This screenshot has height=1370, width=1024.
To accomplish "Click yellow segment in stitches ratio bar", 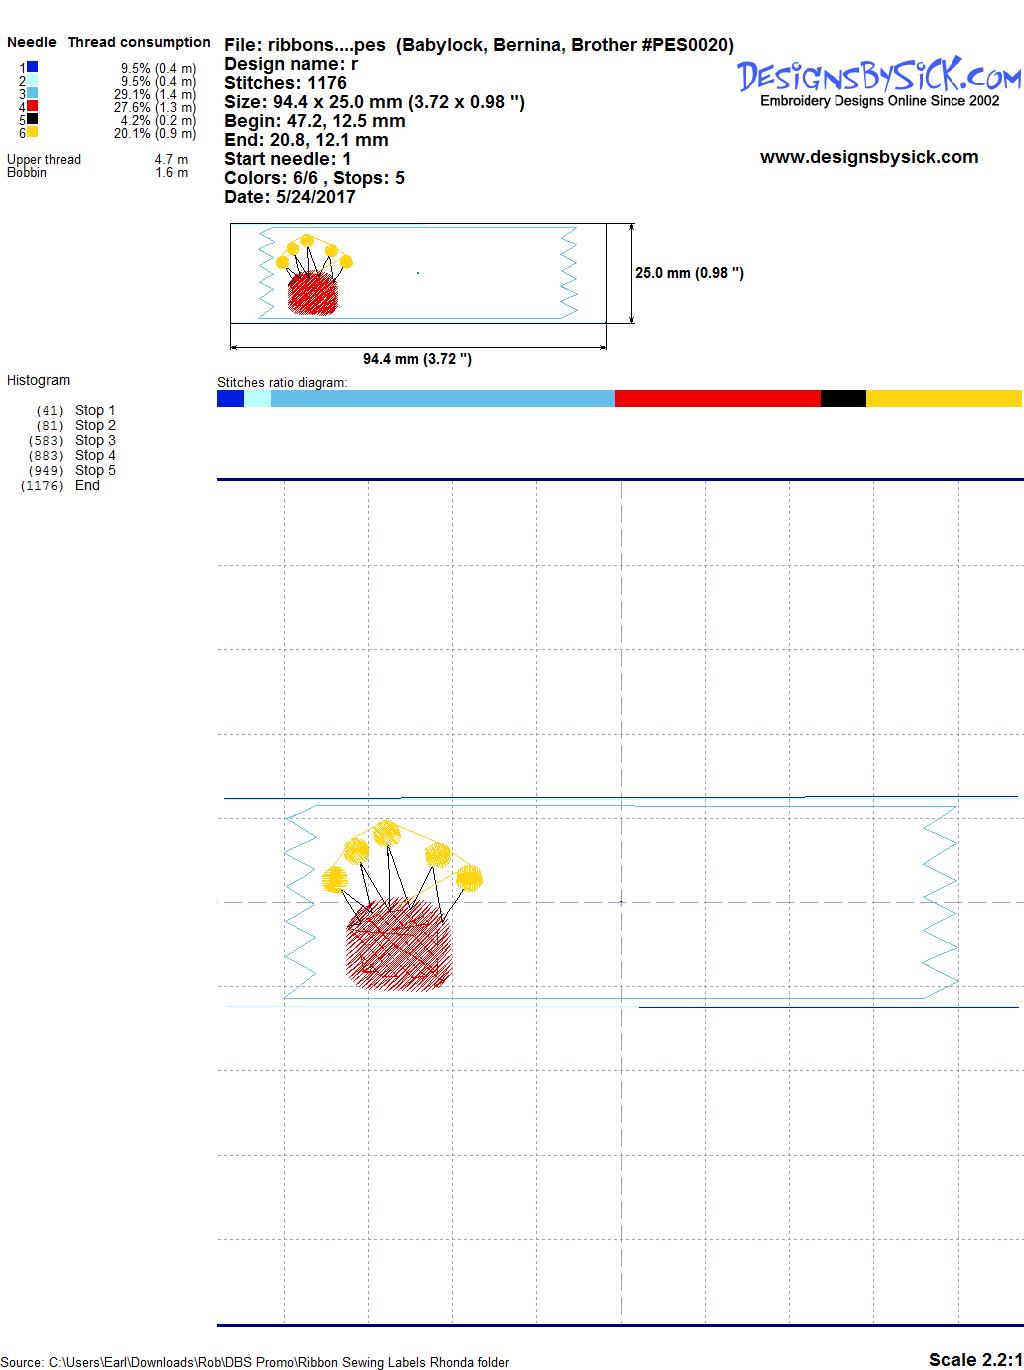I will point(943,399).
